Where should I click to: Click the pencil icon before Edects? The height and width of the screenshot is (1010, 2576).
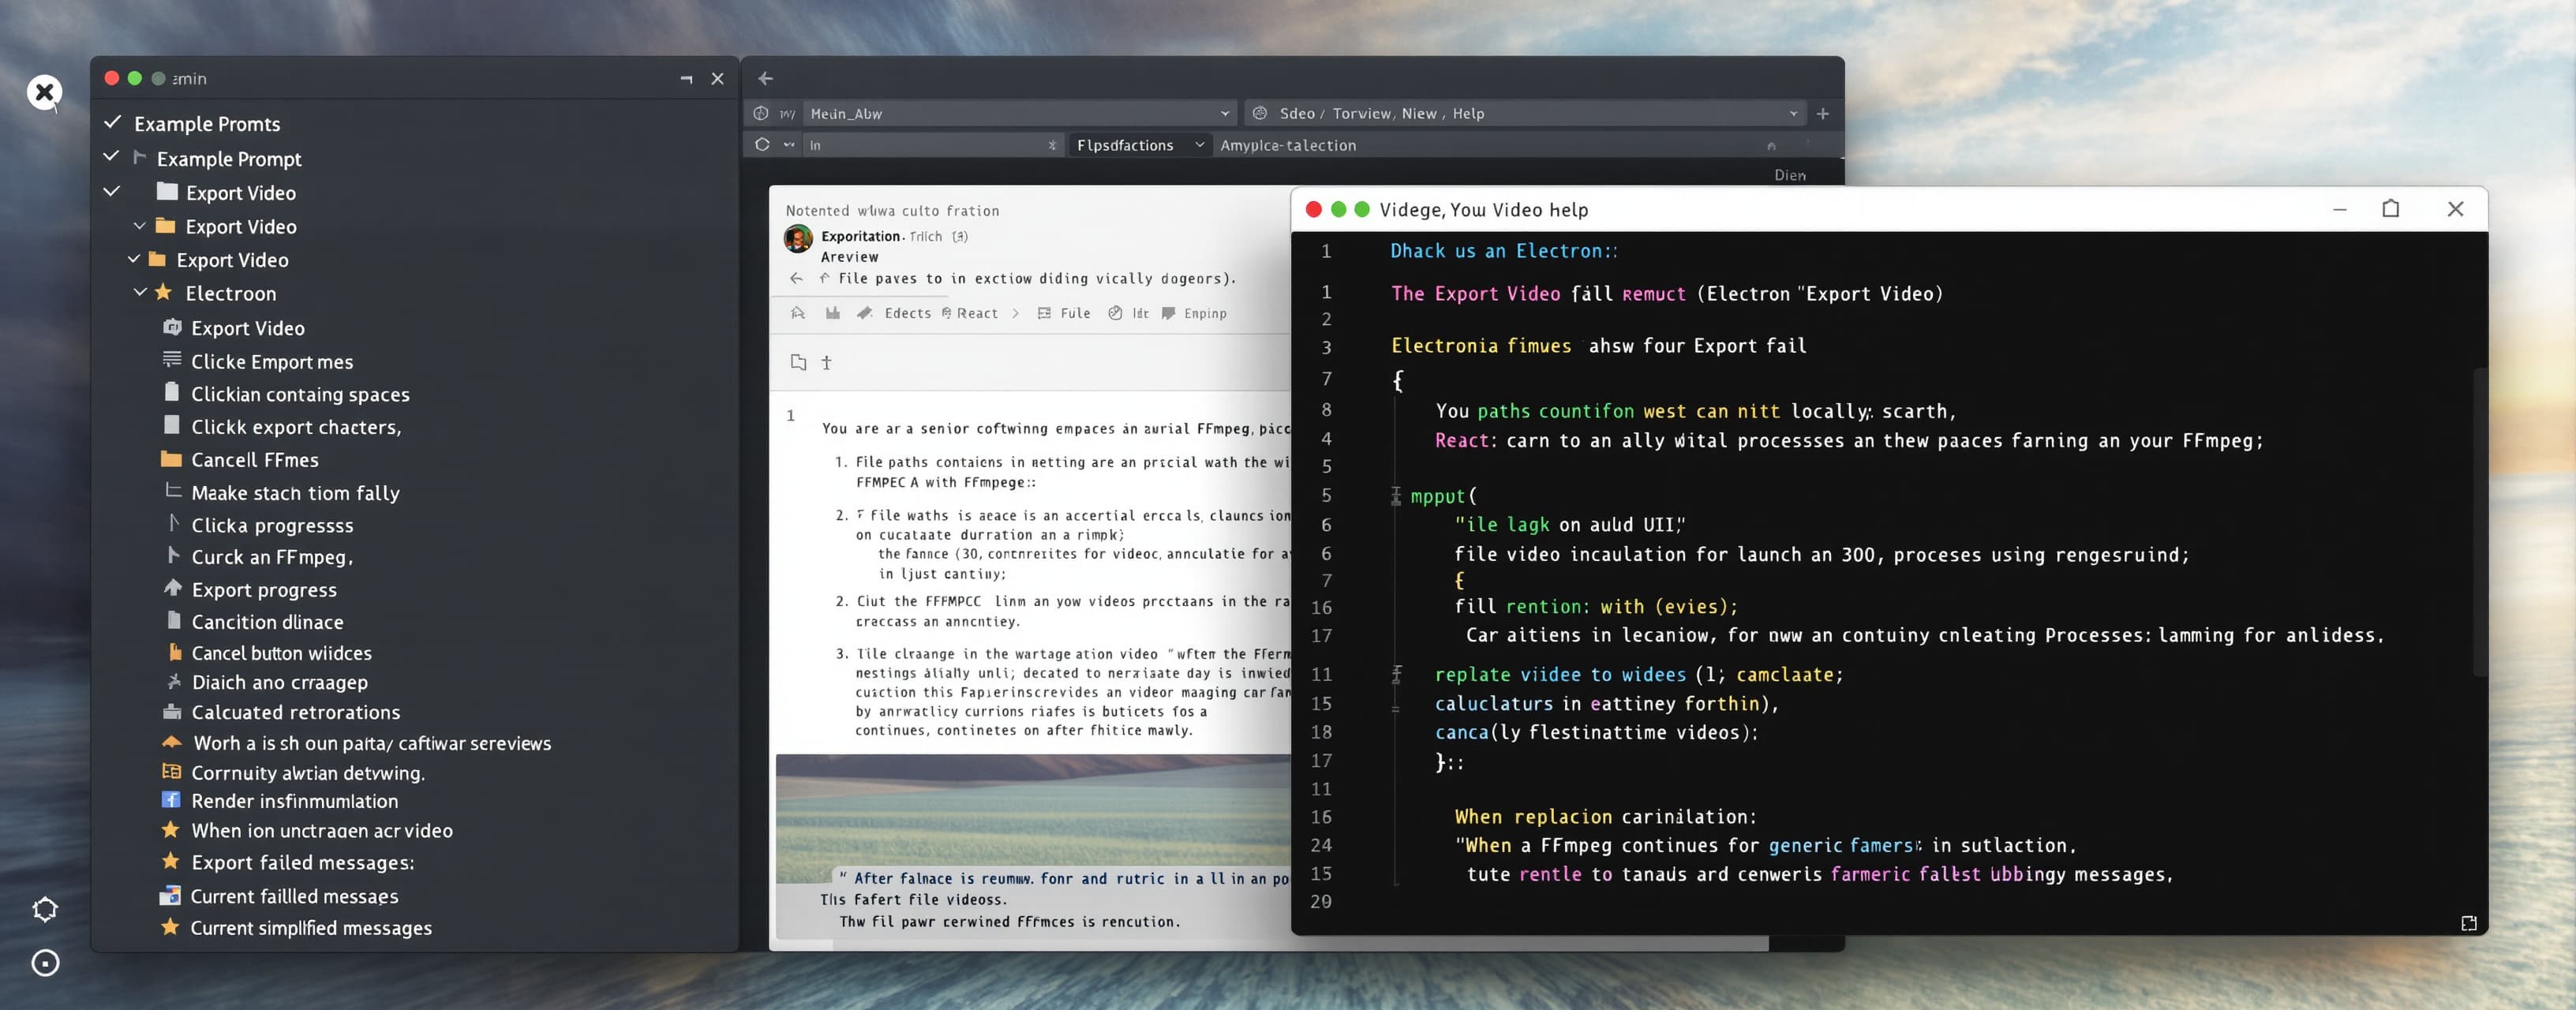coord(864,313)
